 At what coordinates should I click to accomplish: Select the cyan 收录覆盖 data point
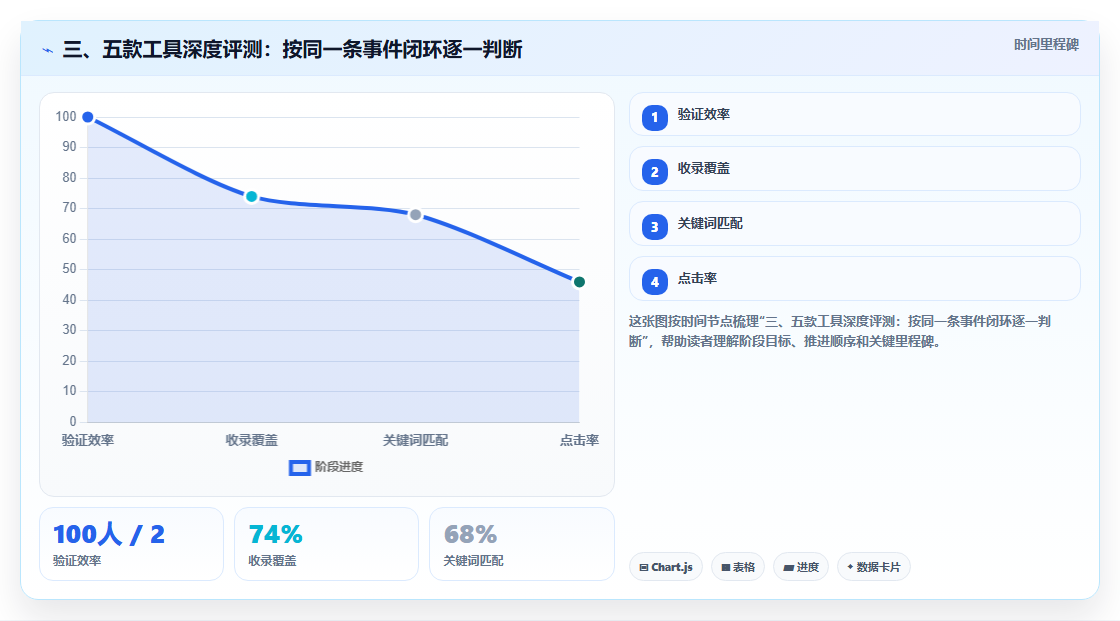tap(251, 197)
